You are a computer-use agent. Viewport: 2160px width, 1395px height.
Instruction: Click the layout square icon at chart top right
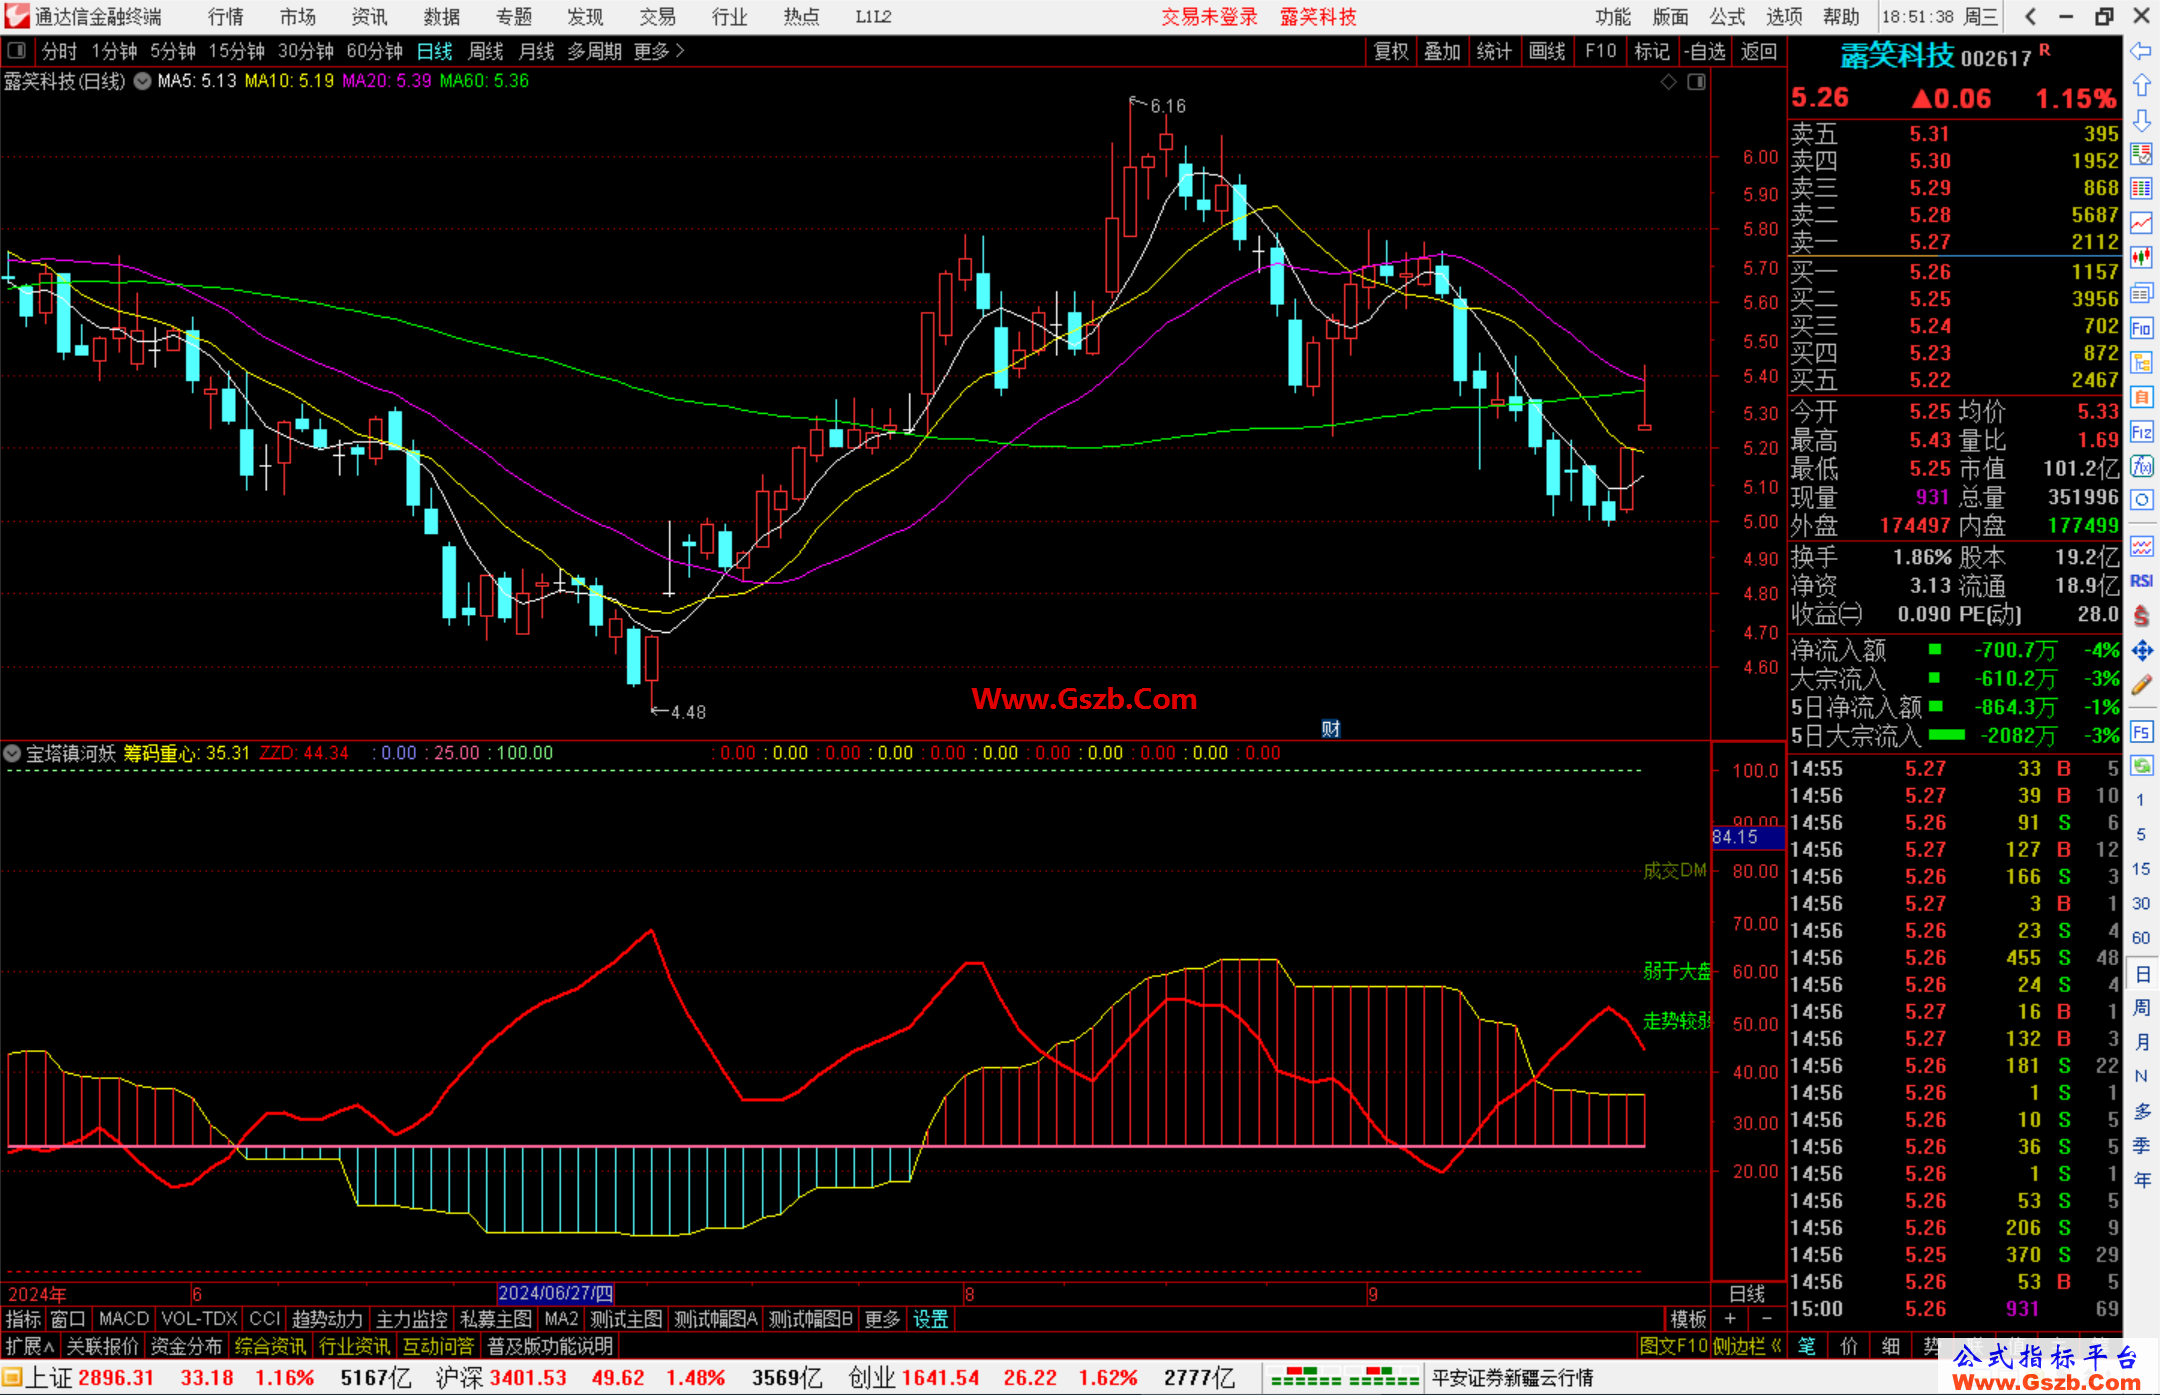click(1696, 82)
